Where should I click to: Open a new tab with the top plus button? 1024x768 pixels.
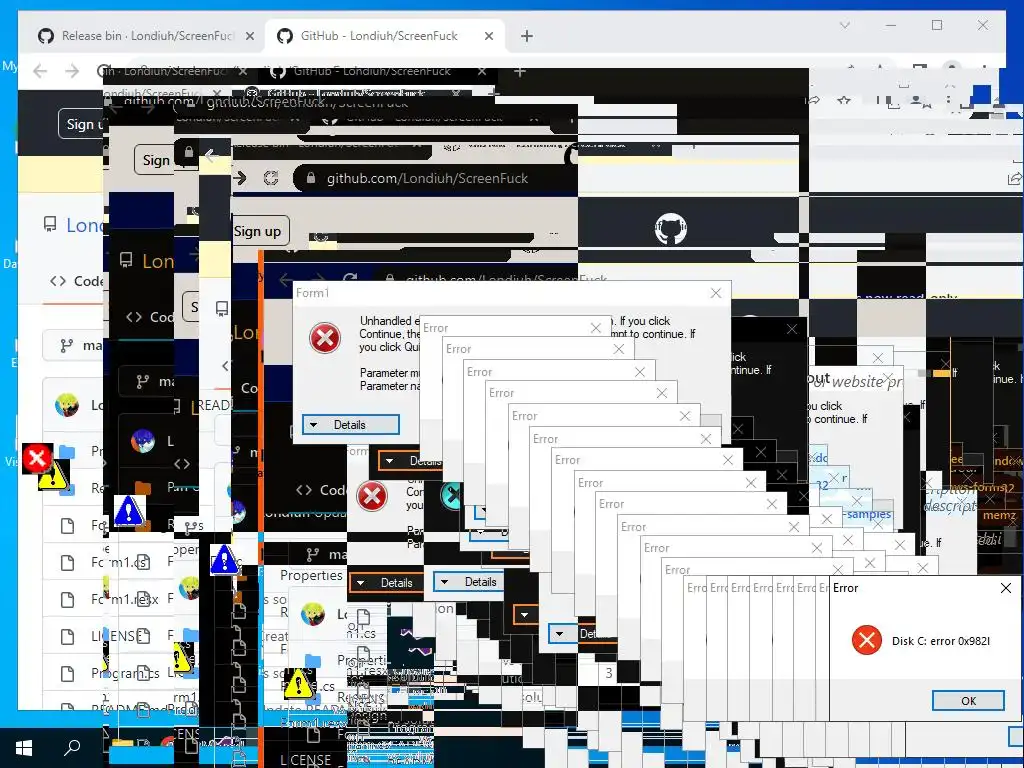527,37
